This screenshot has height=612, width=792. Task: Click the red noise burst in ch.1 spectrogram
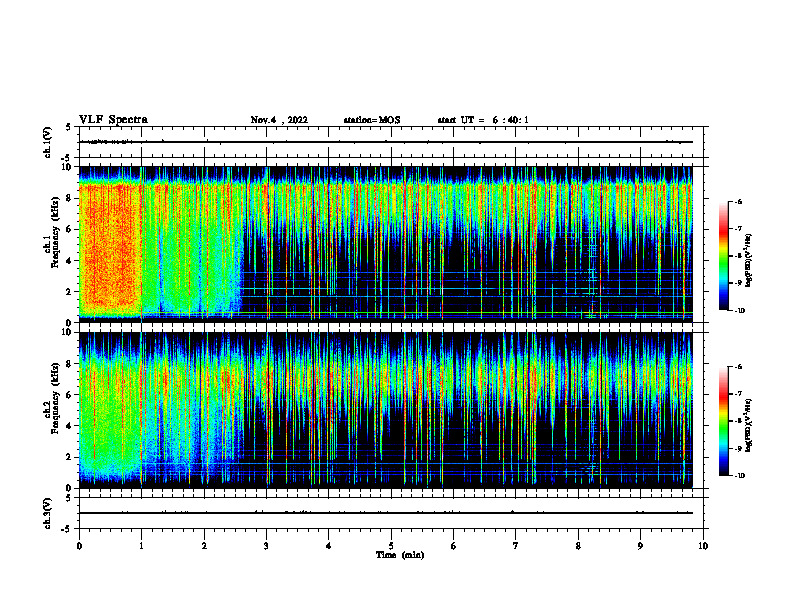110,247
